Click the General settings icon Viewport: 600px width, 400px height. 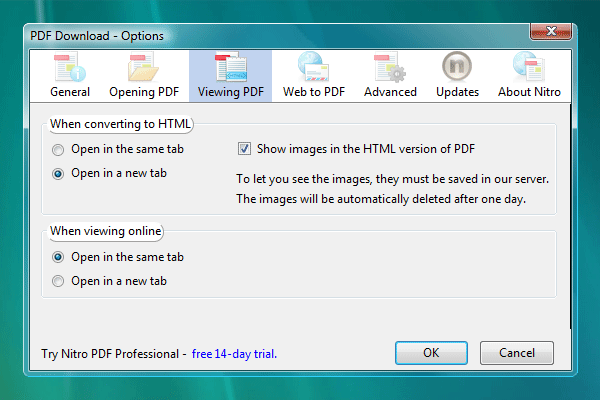(70, 67)
